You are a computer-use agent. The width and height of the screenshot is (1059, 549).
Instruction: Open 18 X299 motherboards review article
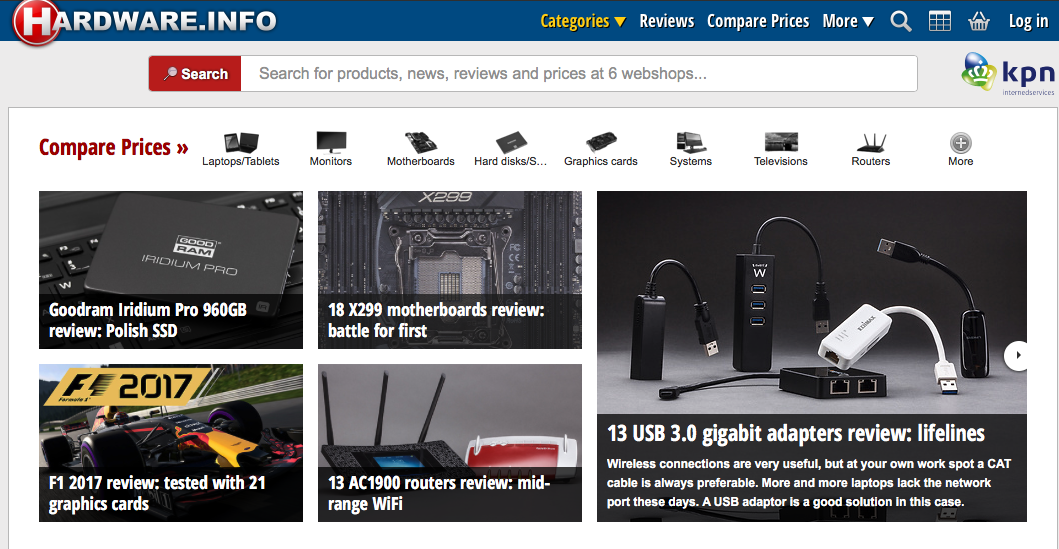[x=450, y=270]
